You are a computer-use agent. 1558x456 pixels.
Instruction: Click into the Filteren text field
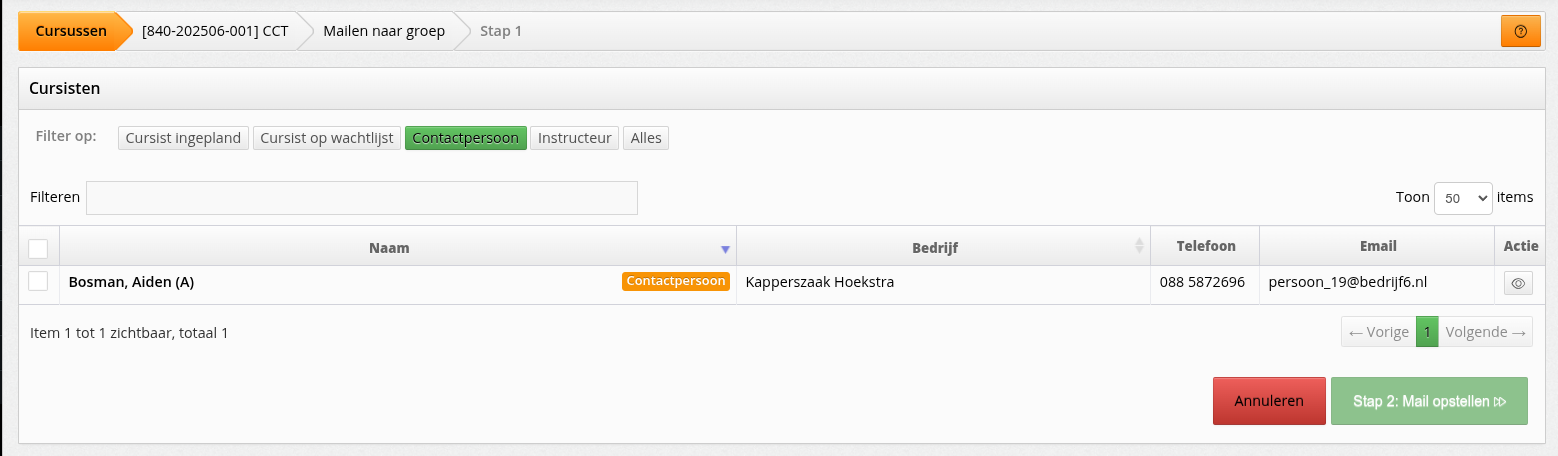[x=362, y=198]
